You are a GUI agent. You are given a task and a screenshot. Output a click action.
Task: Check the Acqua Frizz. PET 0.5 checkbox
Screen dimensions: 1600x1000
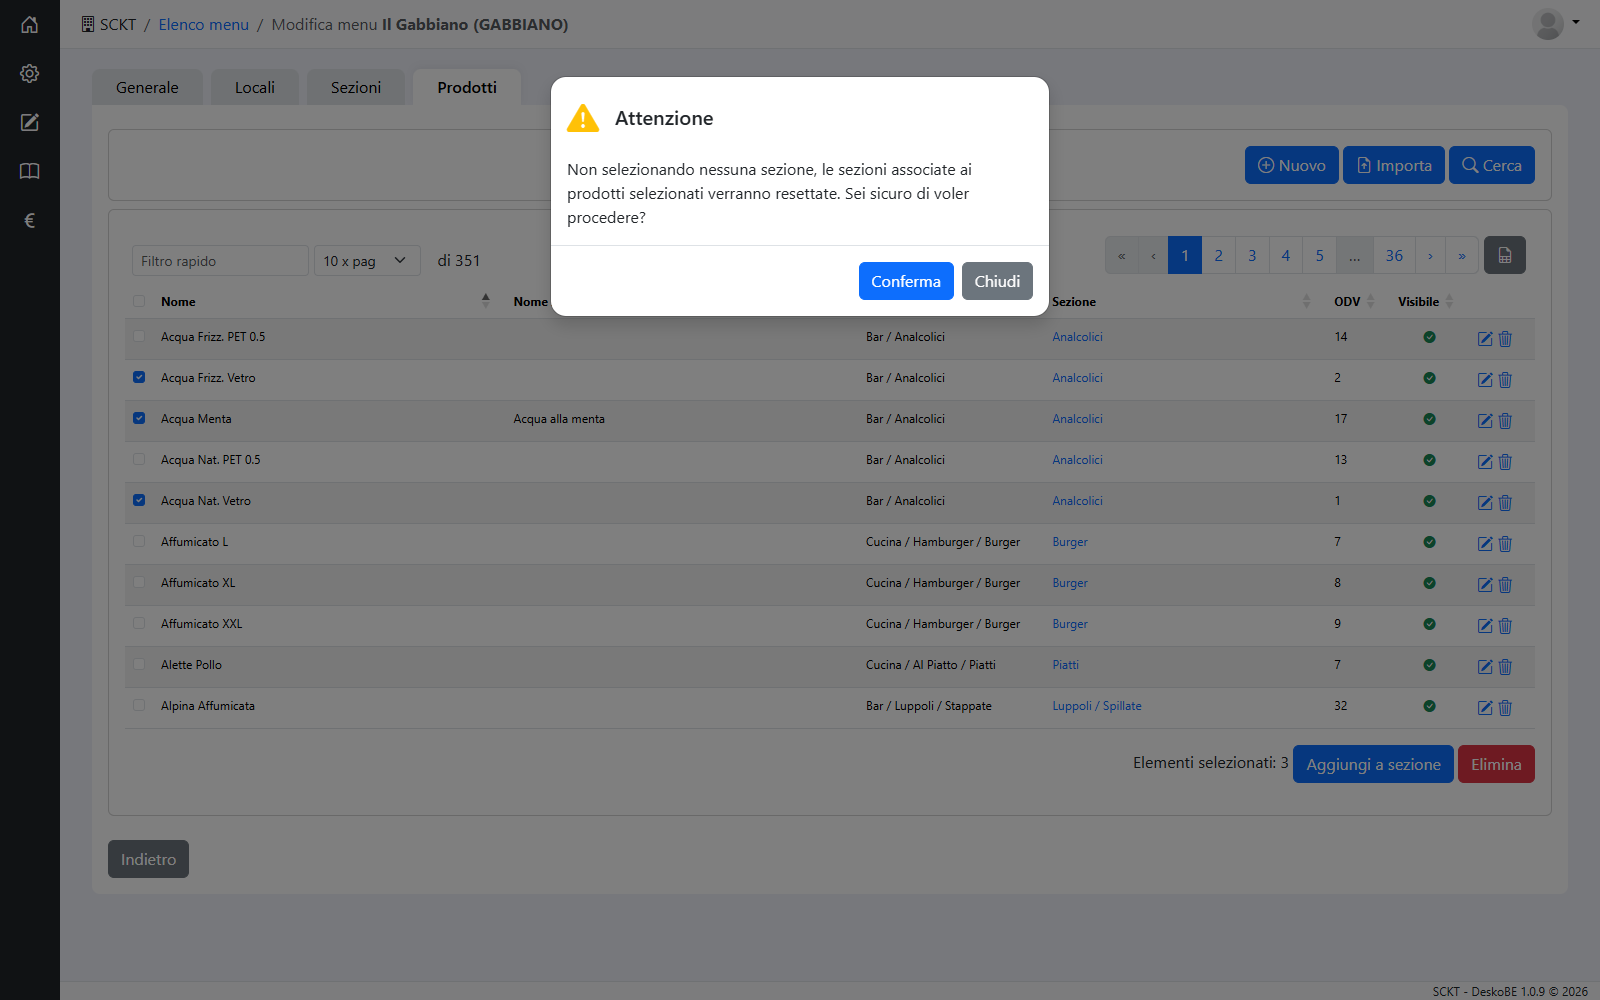[139, 337]
